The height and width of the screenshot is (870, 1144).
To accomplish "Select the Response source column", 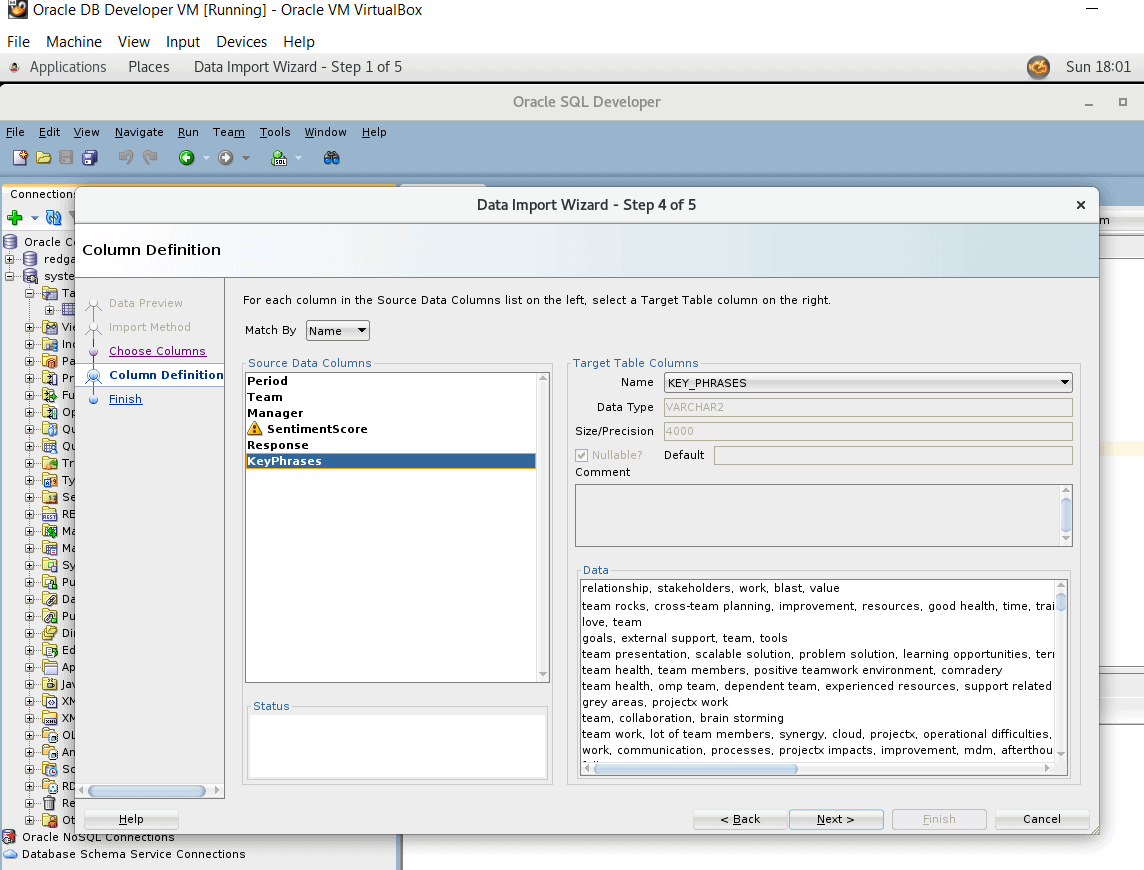I will click(x=391, y=445).
